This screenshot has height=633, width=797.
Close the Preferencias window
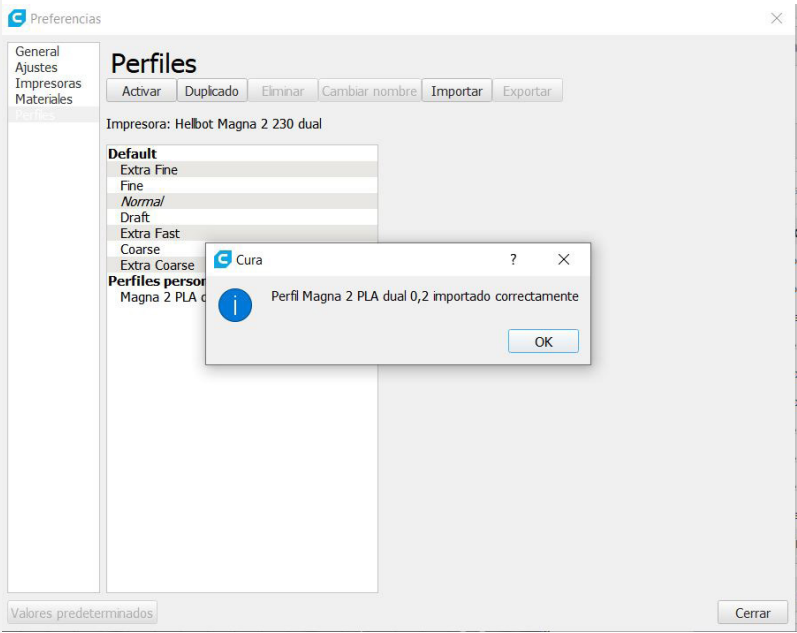point(776,18)
